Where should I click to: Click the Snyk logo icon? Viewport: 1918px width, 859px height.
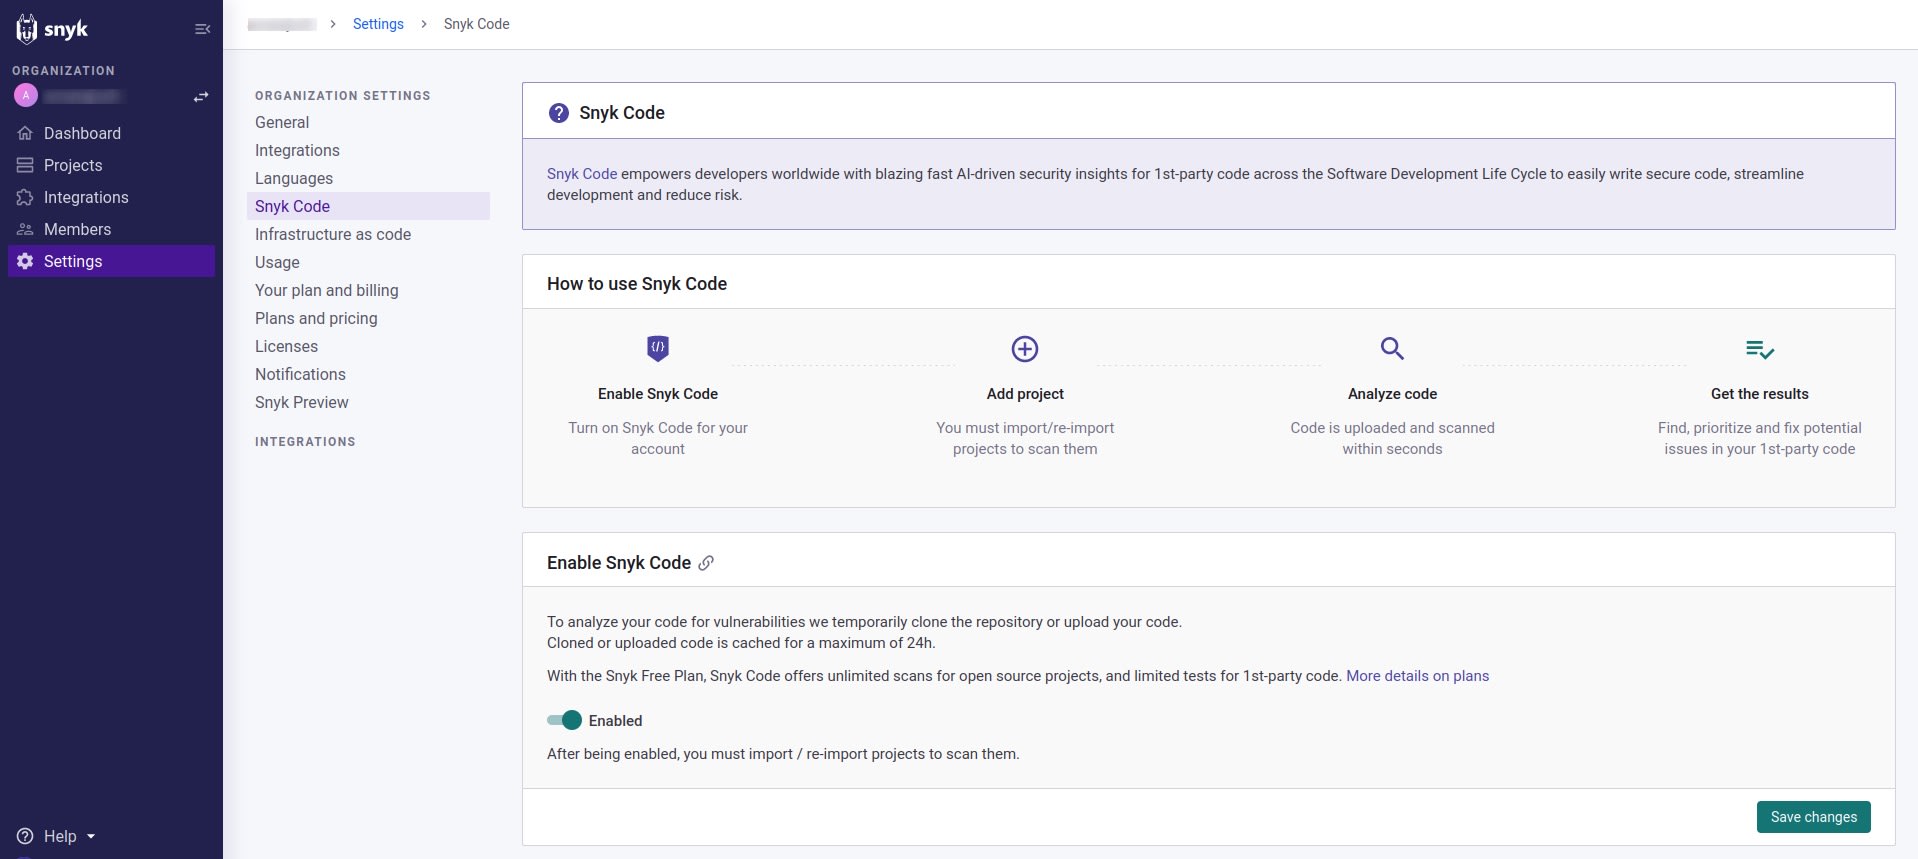pos(27,29)
